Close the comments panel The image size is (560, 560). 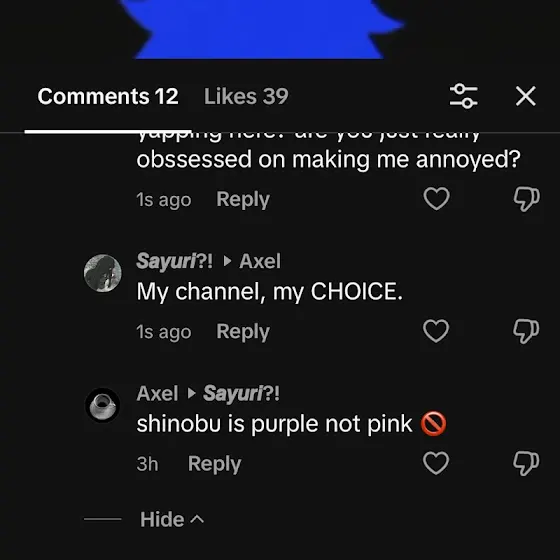(526, 96)
